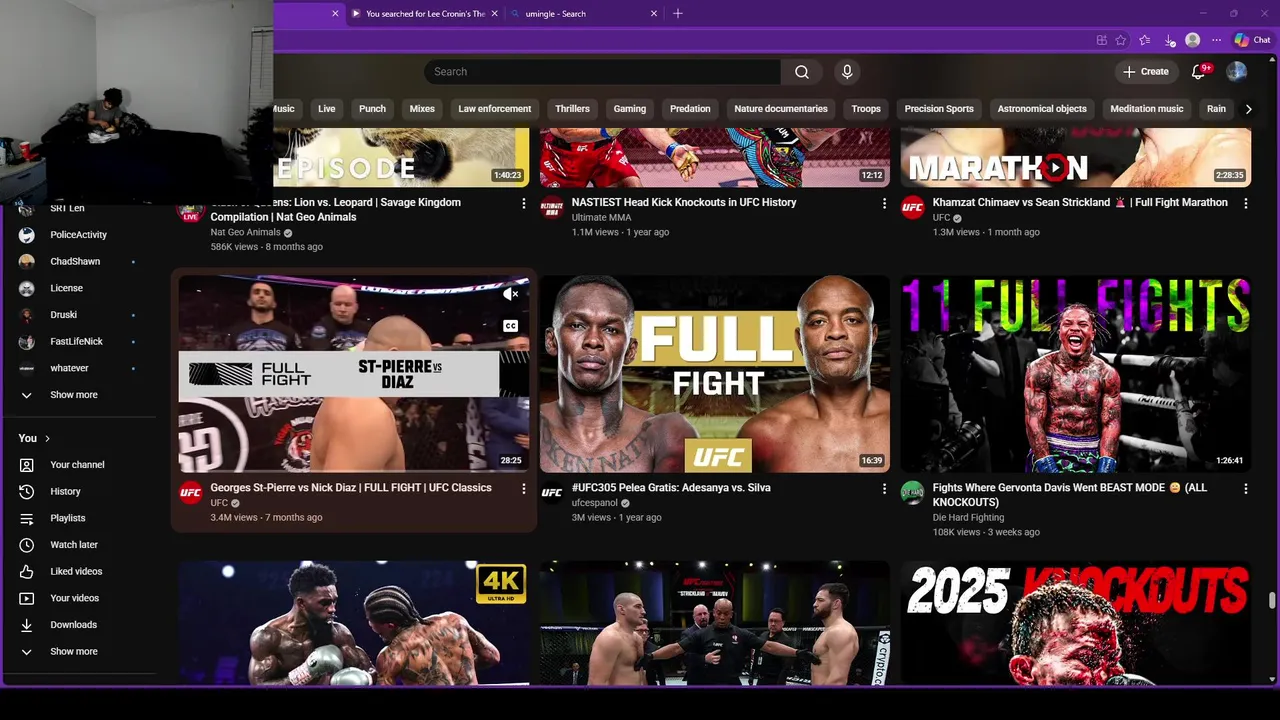
Task: Open Adesanya vs. Silva FULL FIGHT thumbnail
Action: (715, 374)
